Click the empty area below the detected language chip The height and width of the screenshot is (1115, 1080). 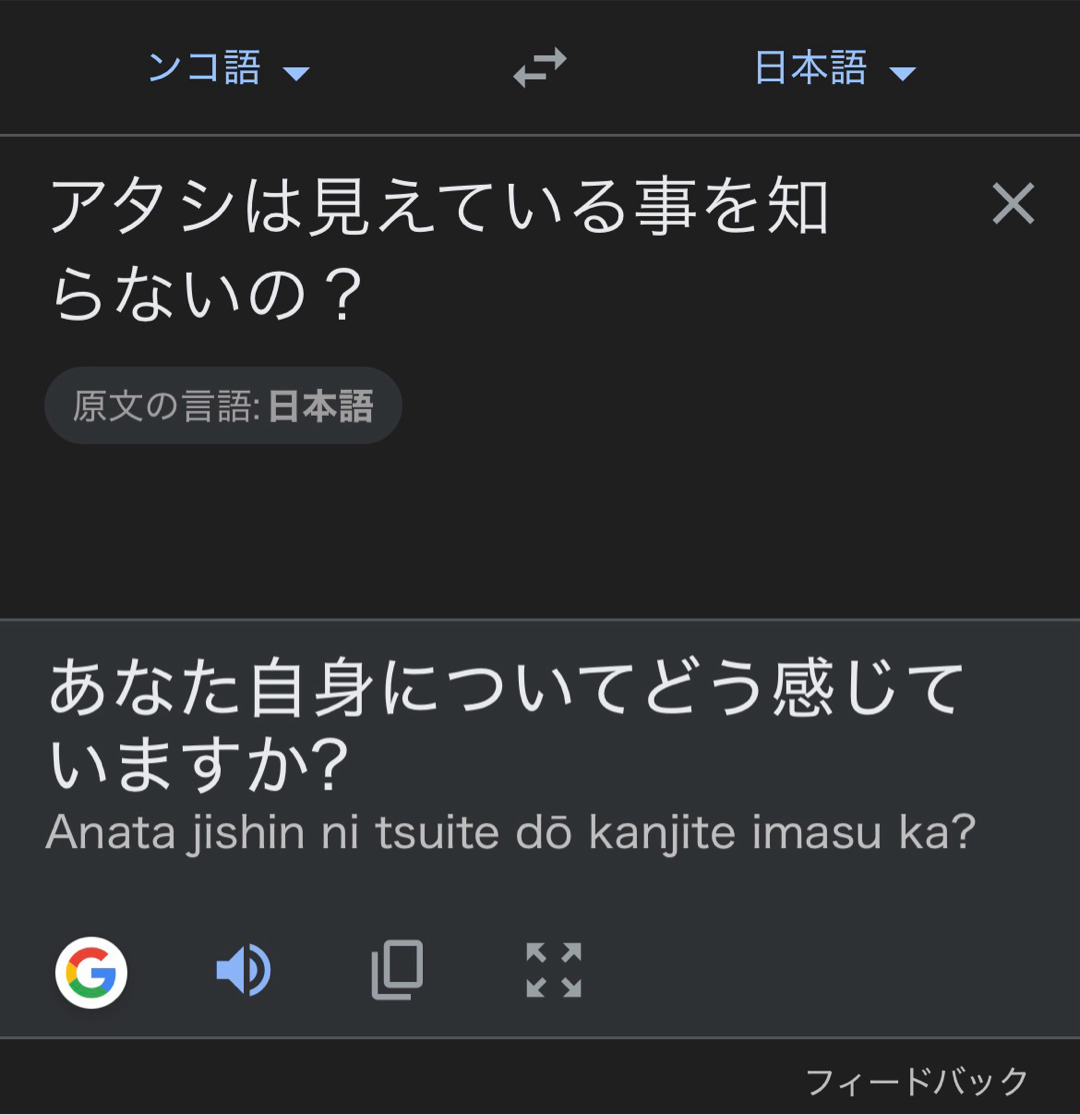[500, 530]
